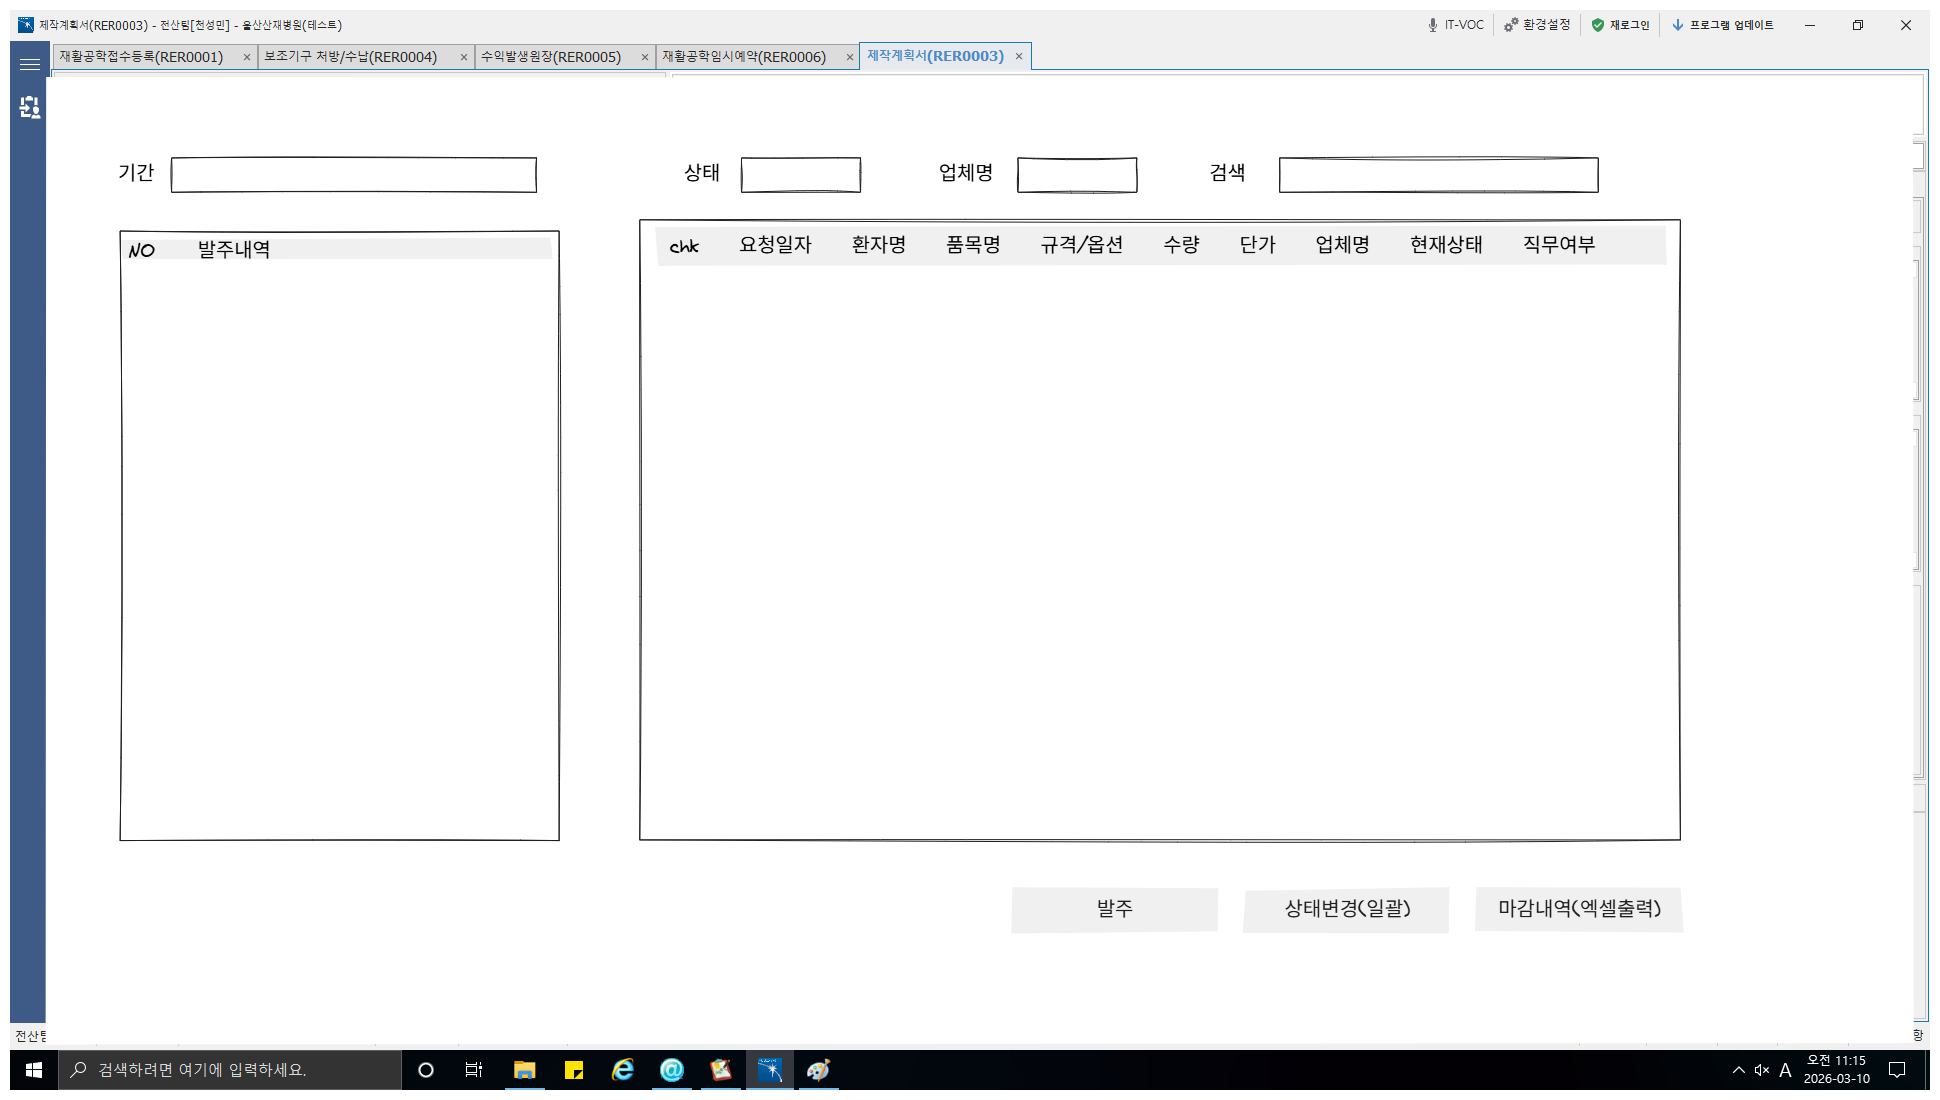The image size is (1940, 1100).
Task: Click the 수량 column header
Action: (x=1181, y=245)
